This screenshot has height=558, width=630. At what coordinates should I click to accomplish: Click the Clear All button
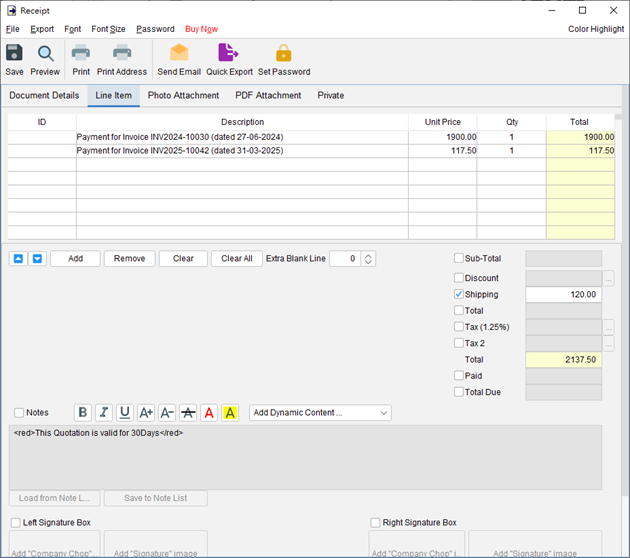coord(237,259)
